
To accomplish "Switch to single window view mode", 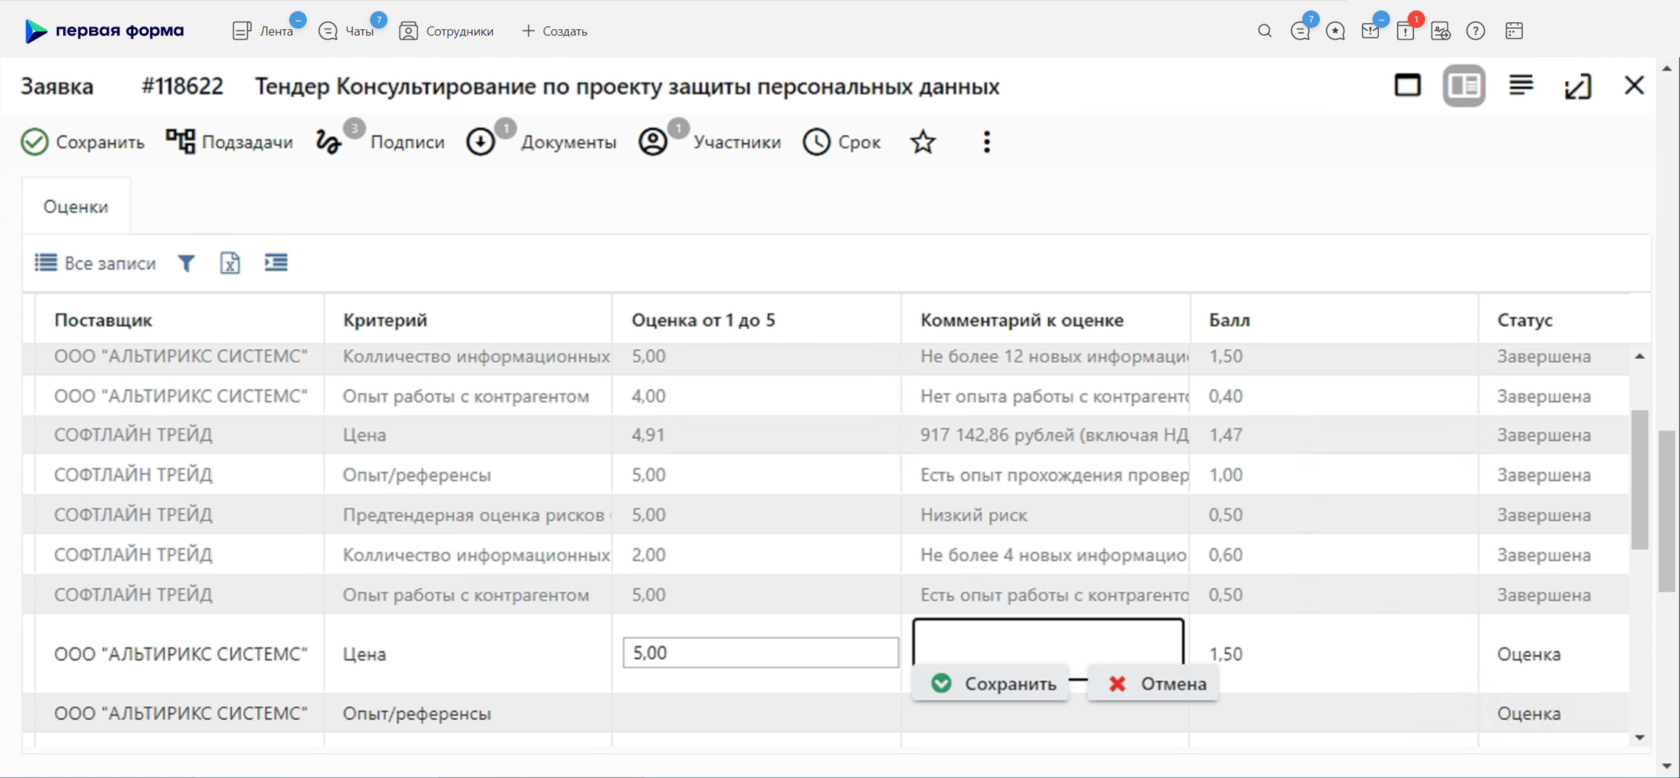I will (1408, 86).
